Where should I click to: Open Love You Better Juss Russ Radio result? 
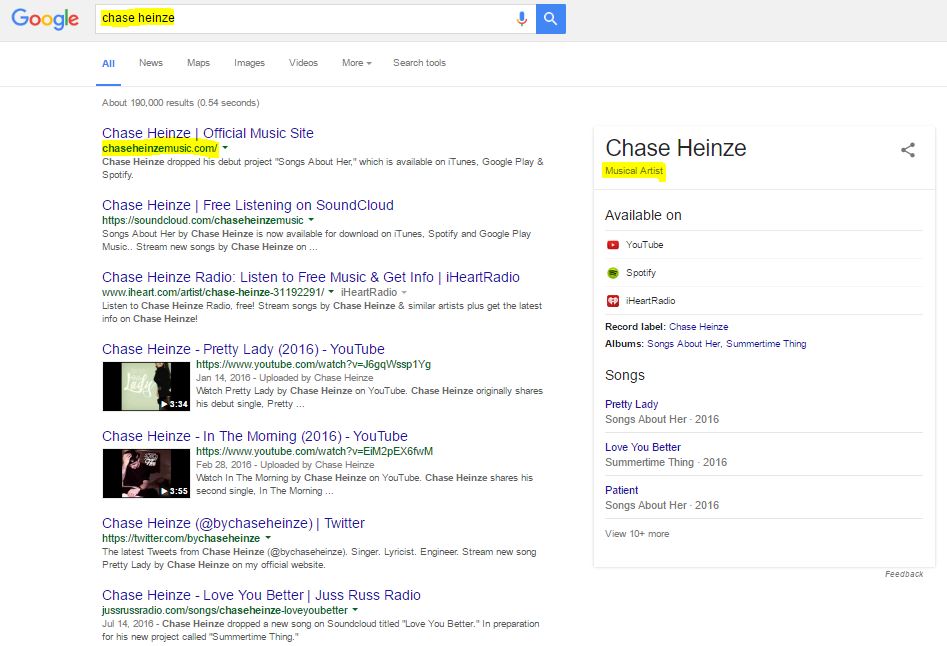261,595
